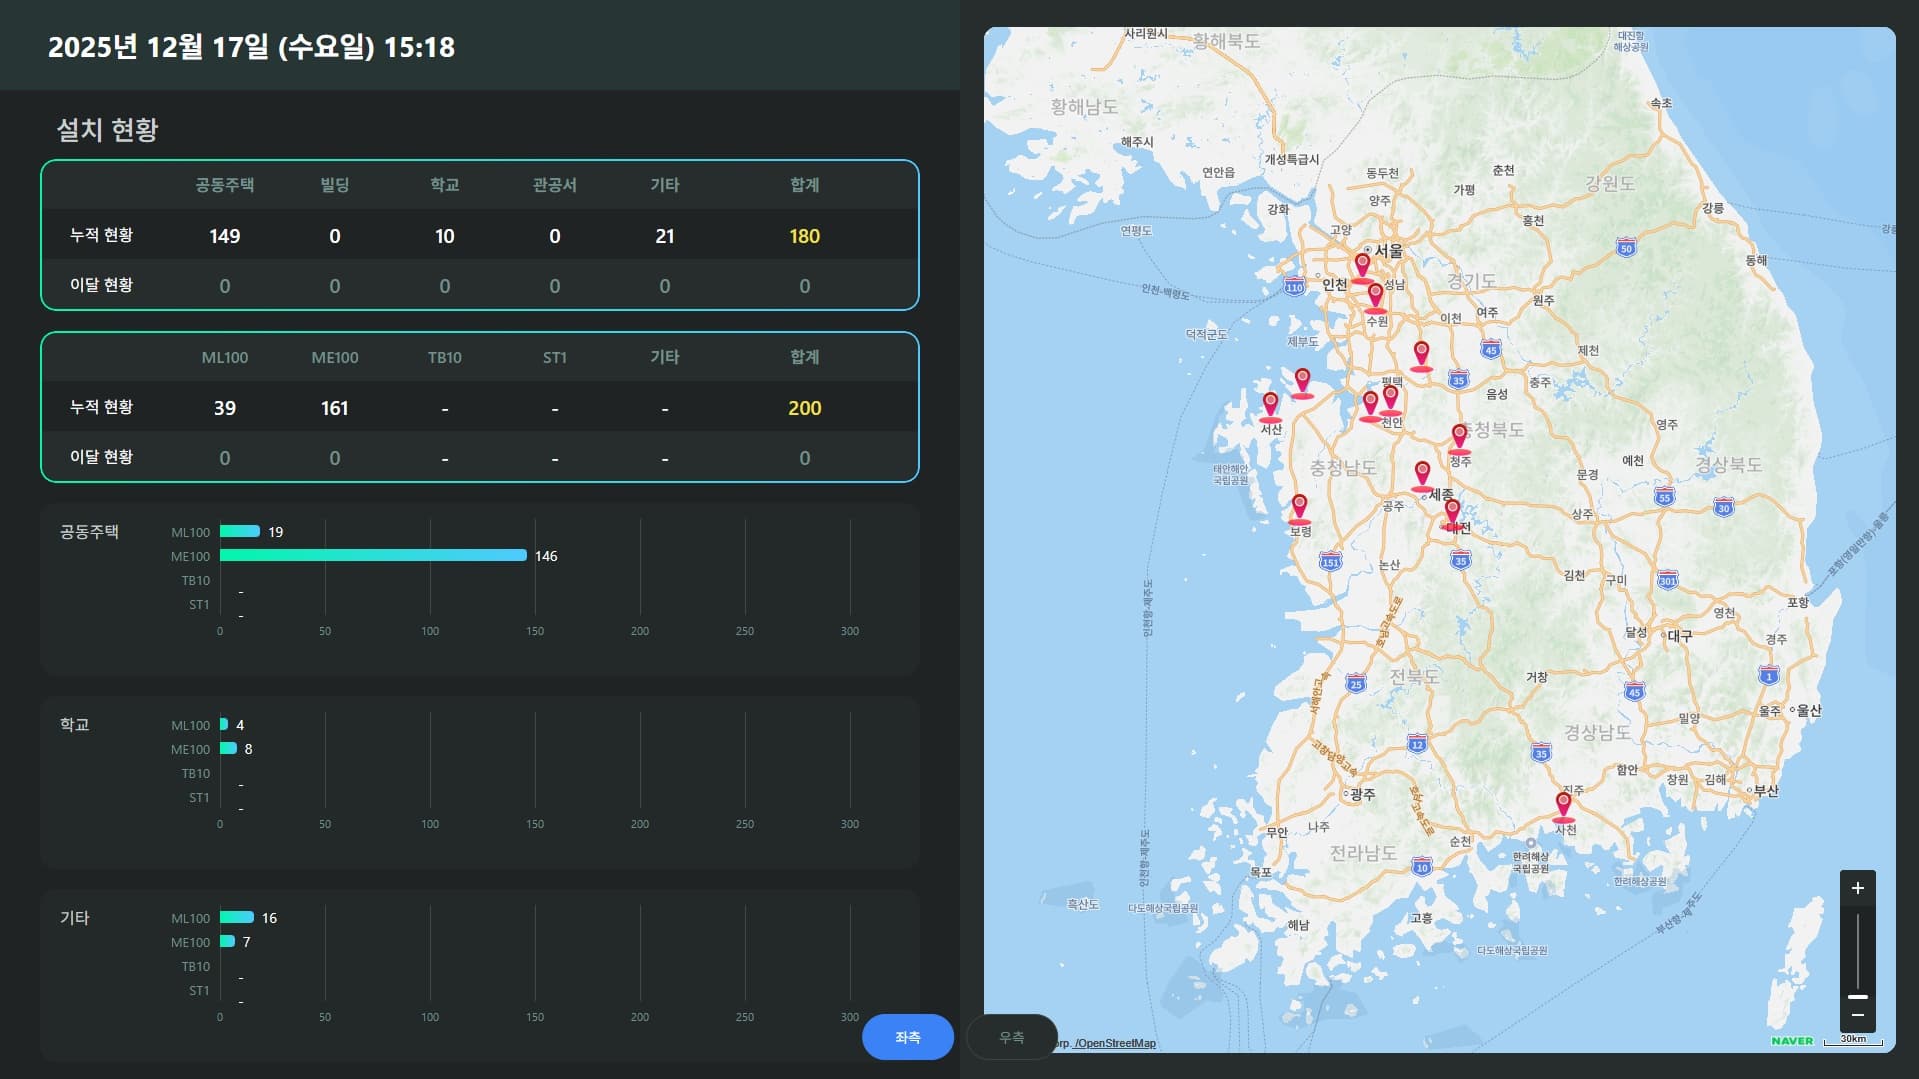The height and width of the screenshot is (1079, 1919).
Task: Select the yellow 합계 value 180
Action: pos(804,236)
